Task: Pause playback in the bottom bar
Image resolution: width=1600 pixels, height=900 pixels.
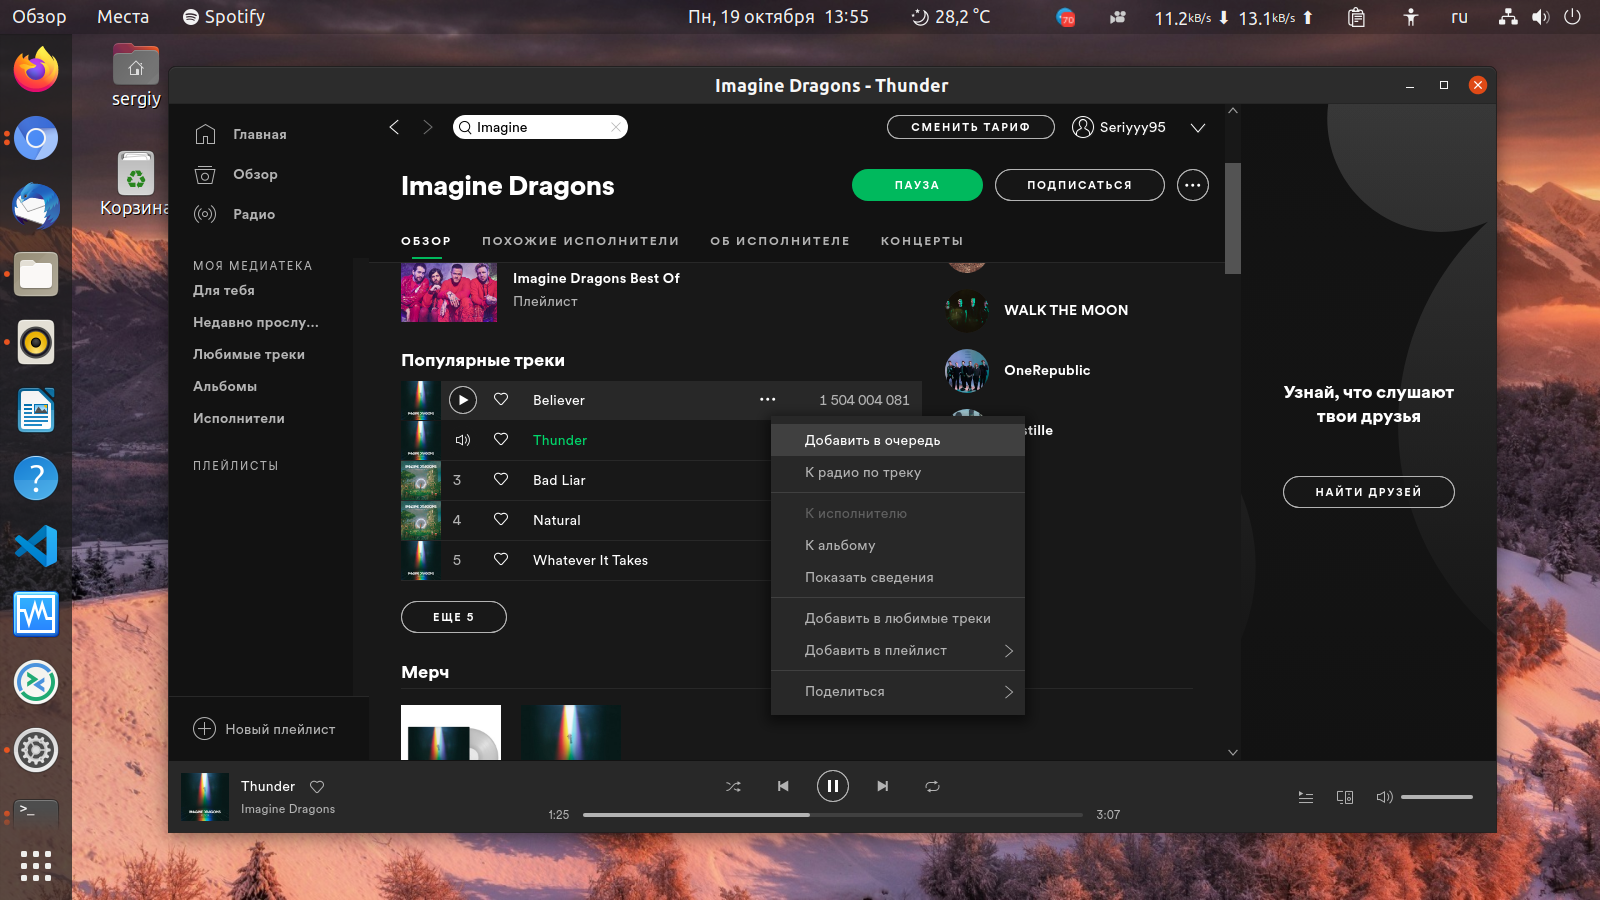Action: tap(832, 786)
